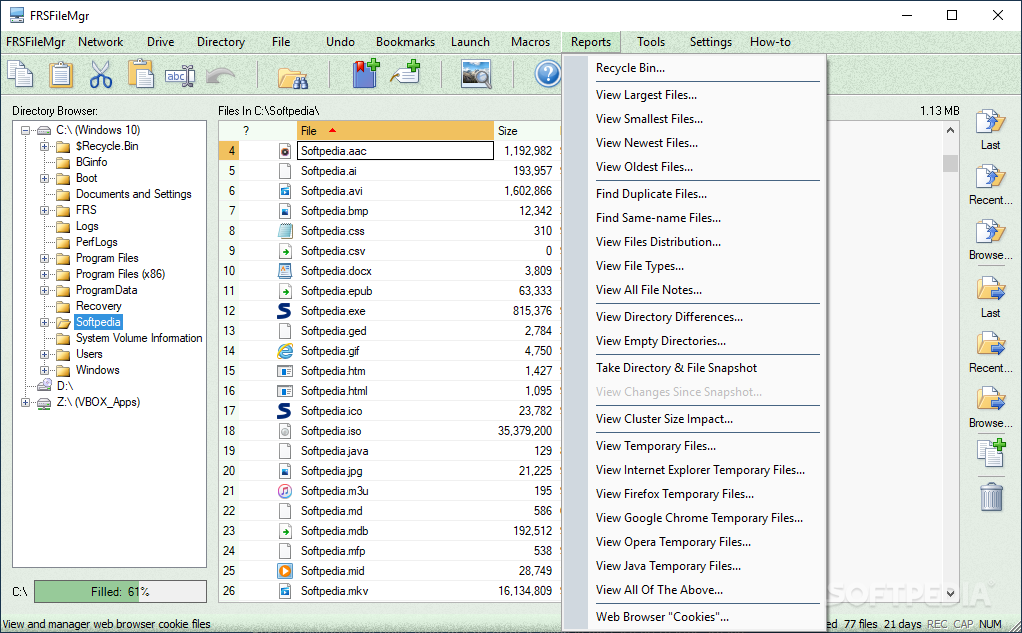Open the Macros menu

click(x=530, y=42)
